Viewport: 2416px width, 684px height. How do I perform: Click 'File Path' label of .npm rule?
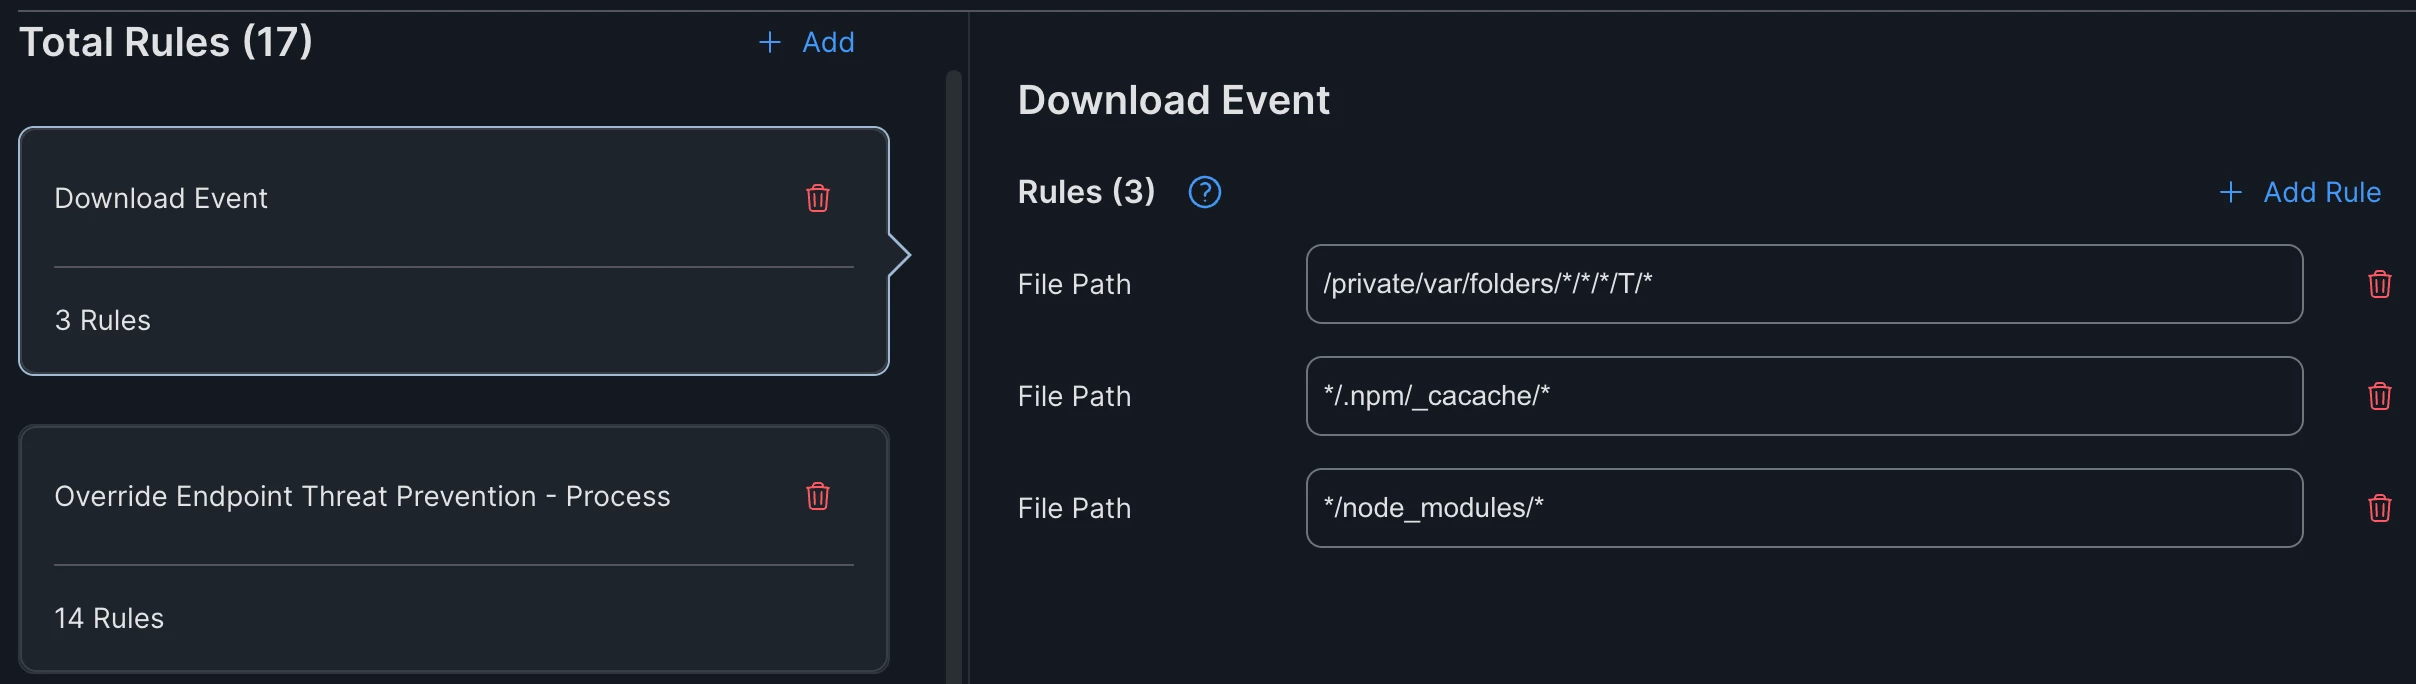[x=1074, y=396]
